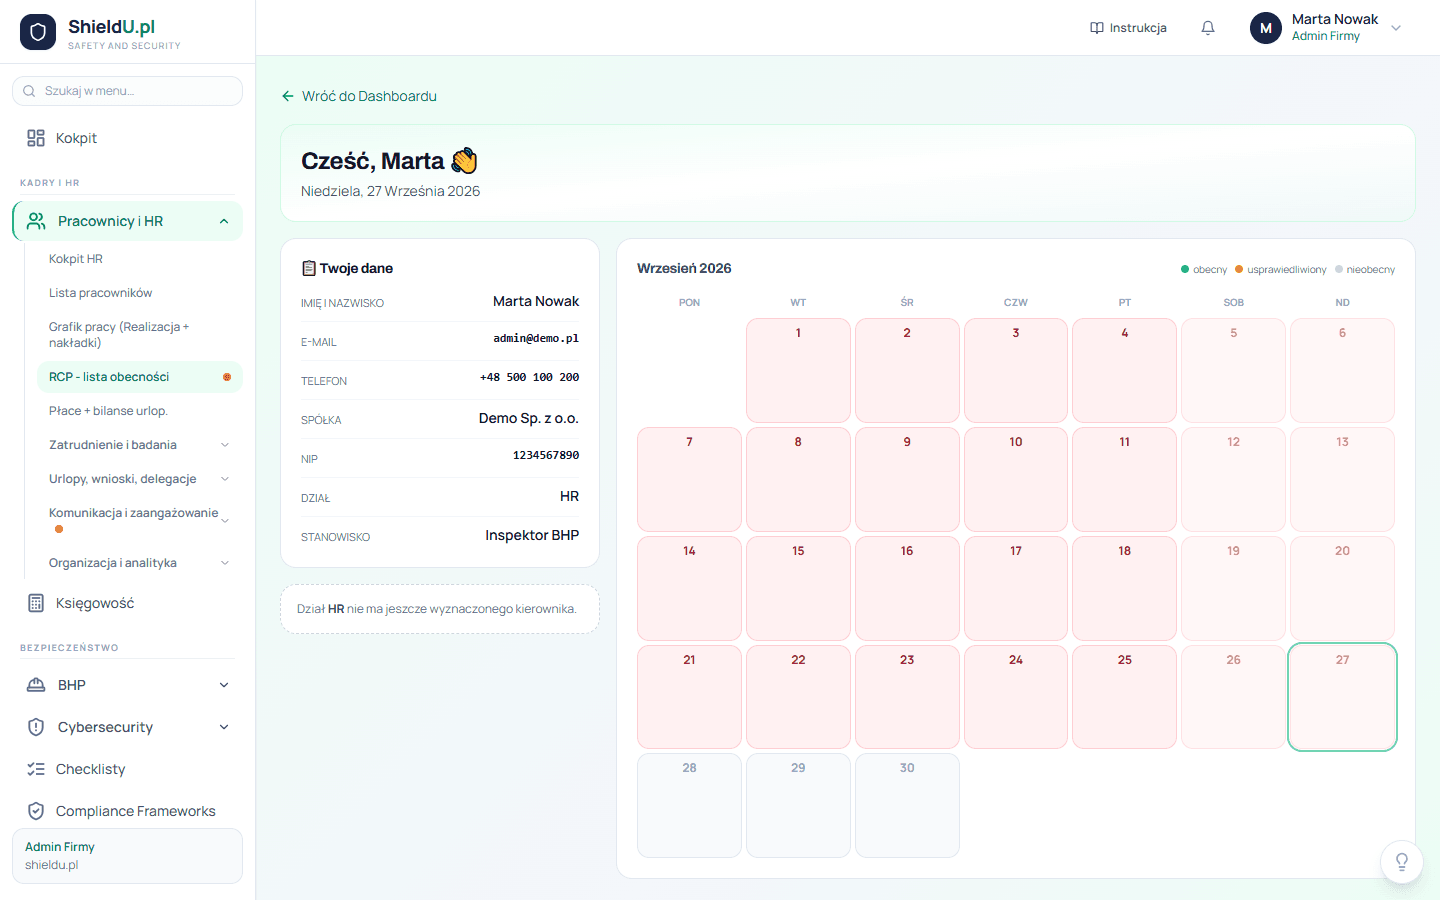
Task: Click the Checklisty list icon
Action: pyautogui.click(x=36, y=769)
